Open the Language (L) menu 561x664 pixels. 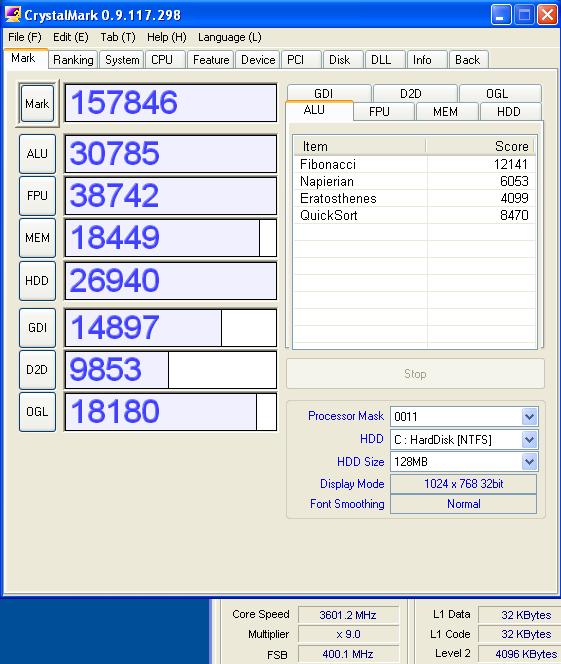[x=229, y=37]
